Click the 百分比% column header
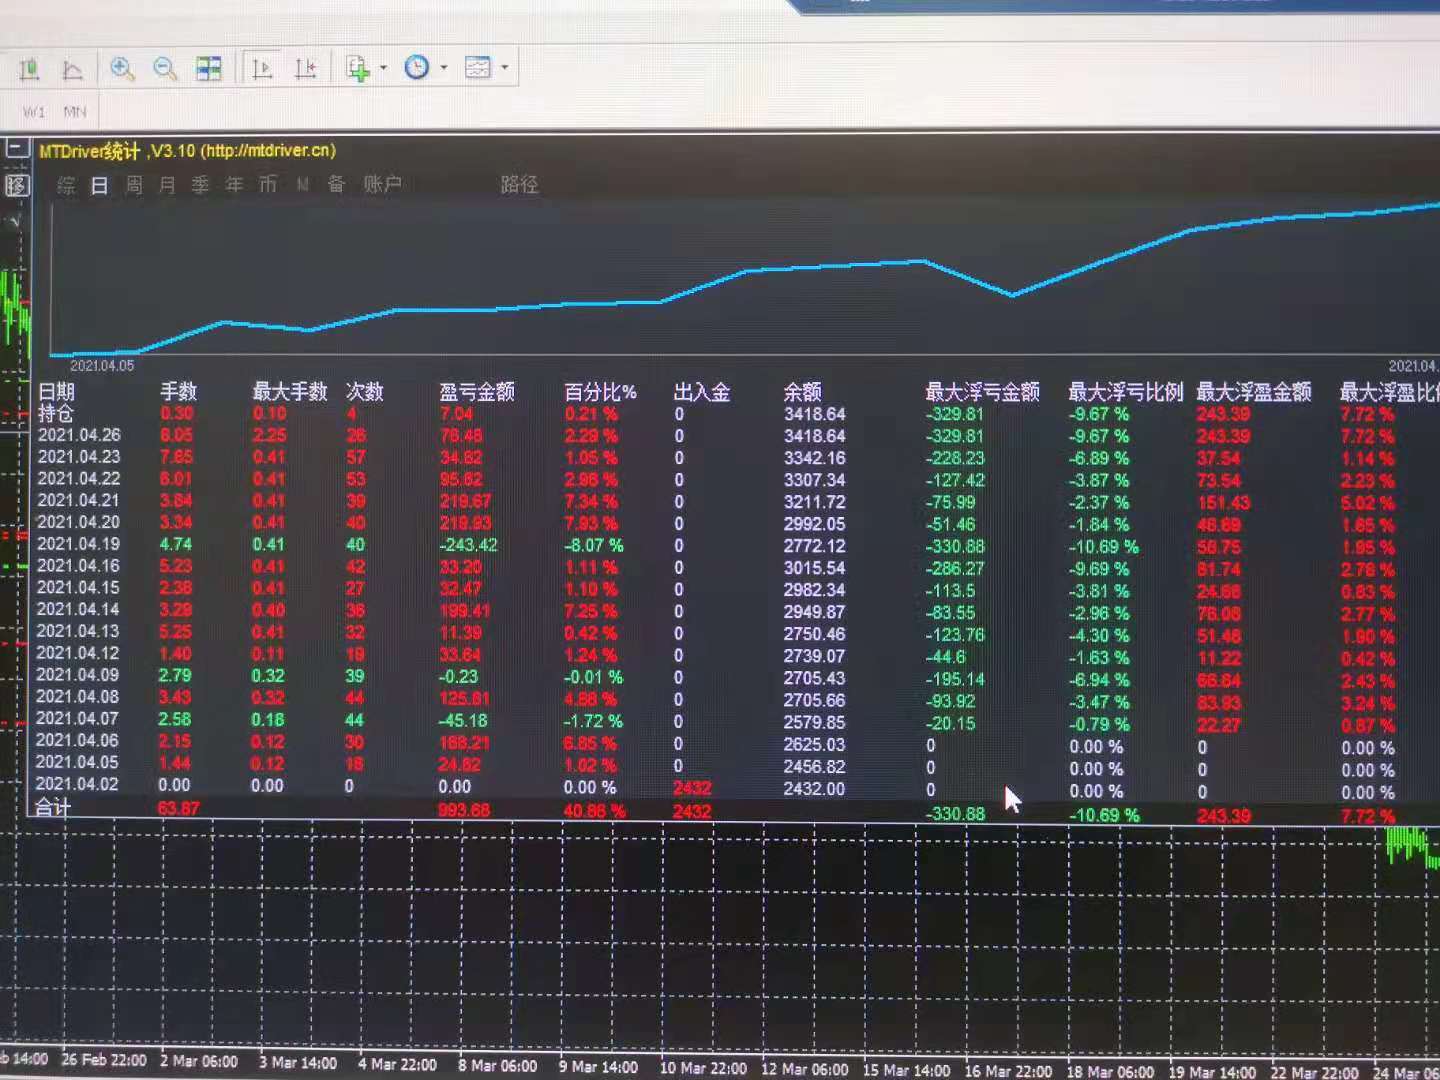This screenshot has height=1080, width=1440. (600, 391)
